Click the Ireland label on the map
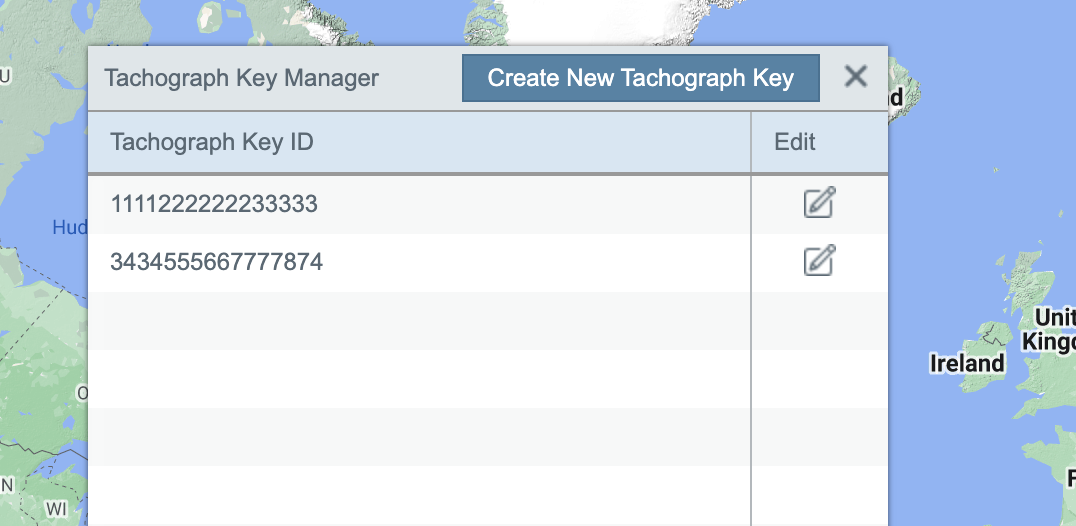 [x=966, y=363]
